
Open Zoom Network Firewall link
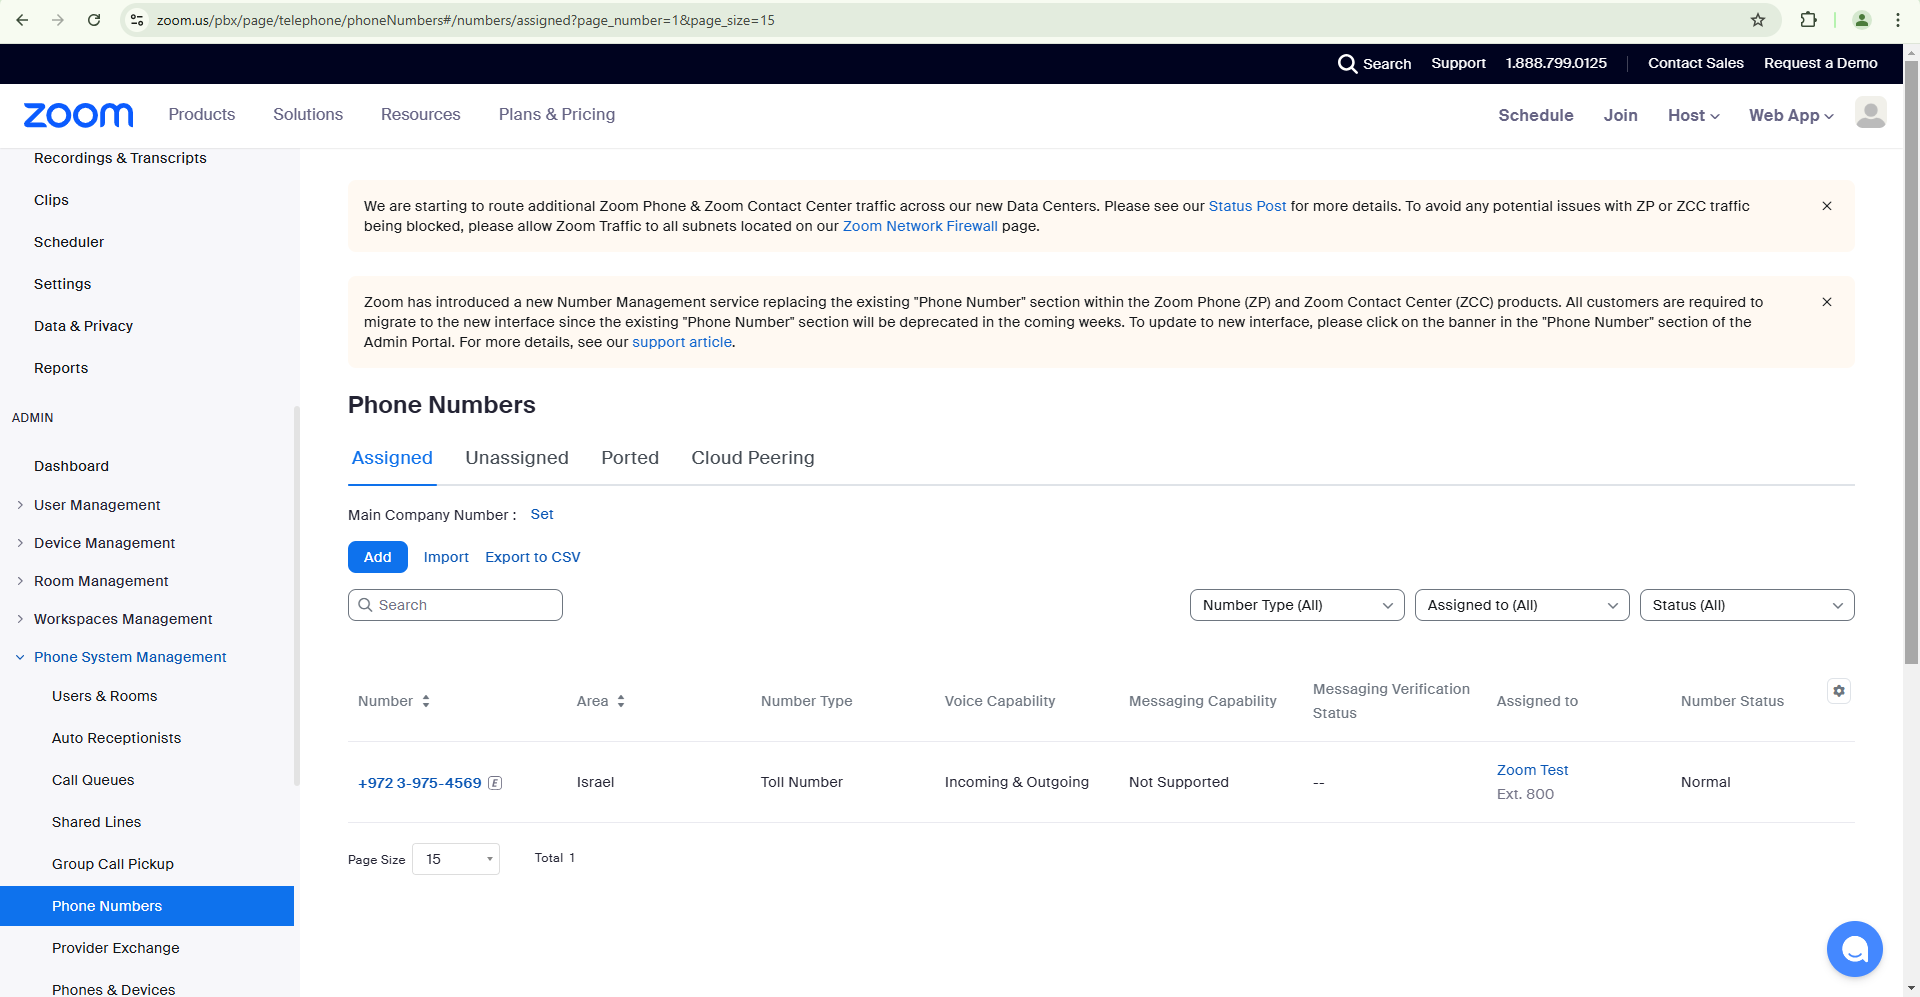(920, 226)
